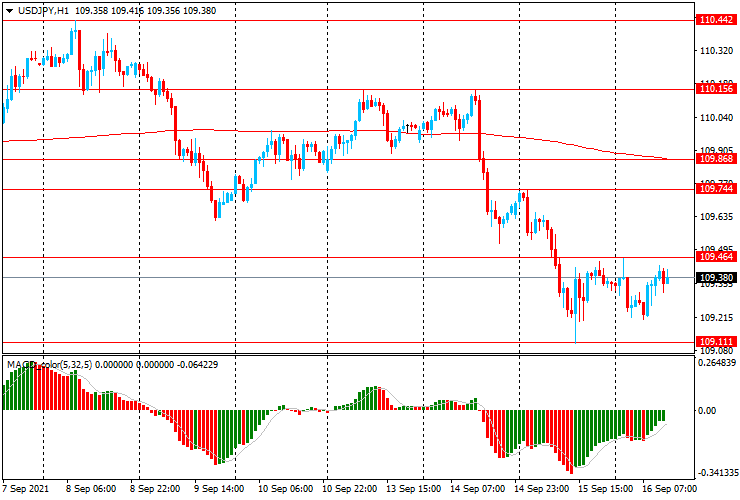
Task: Click the small black up-arrow marker on the chart
Action: point(408,128)
